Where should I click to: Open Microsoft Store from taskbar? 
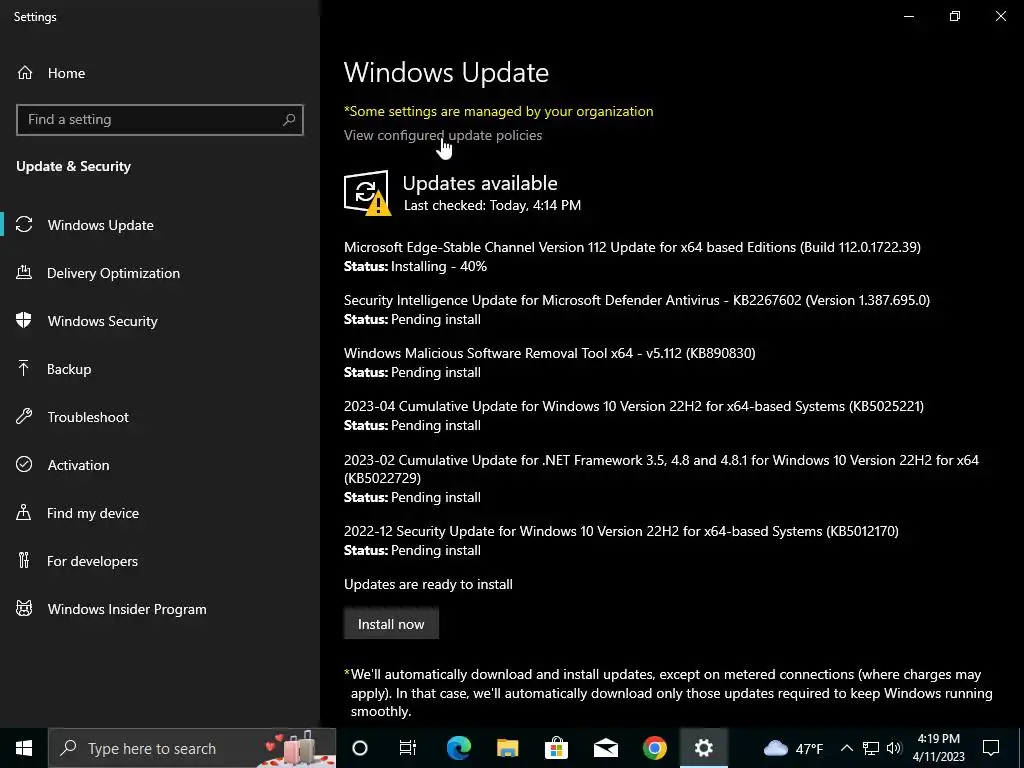tap(556, 748)
